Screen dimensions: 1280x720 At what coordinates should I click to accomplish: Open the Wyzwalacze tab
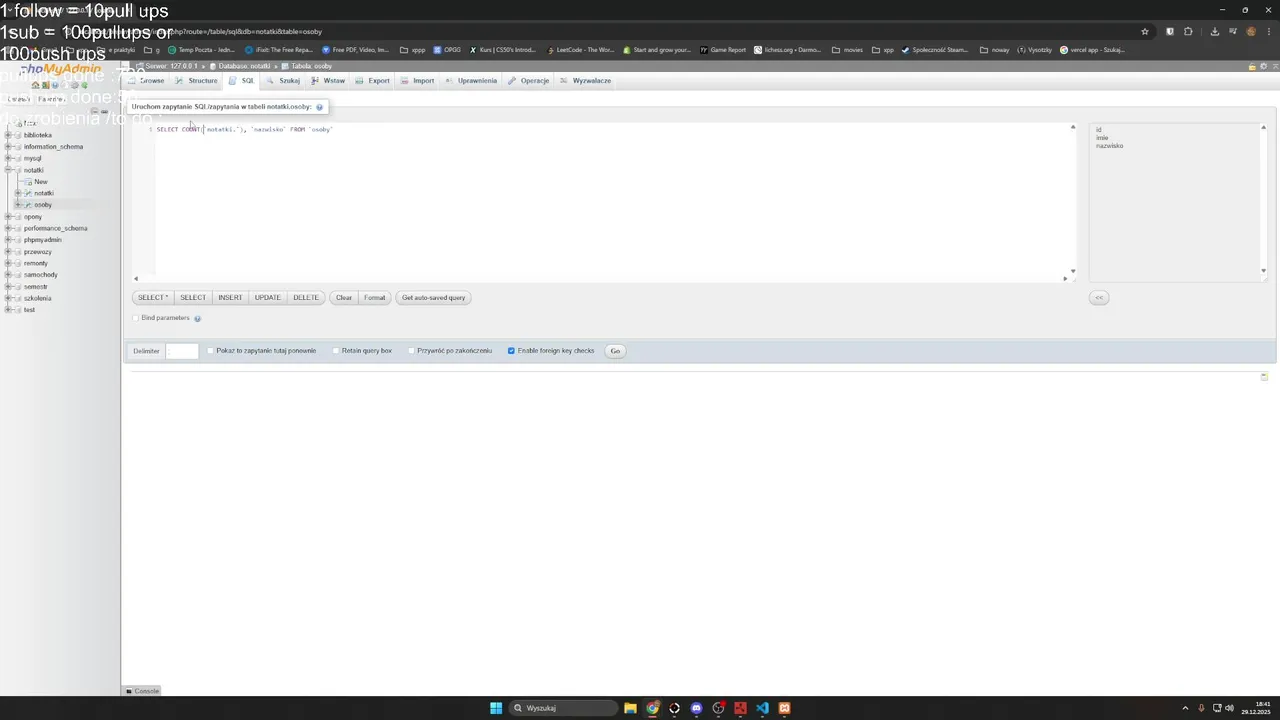tap(585, 80)
